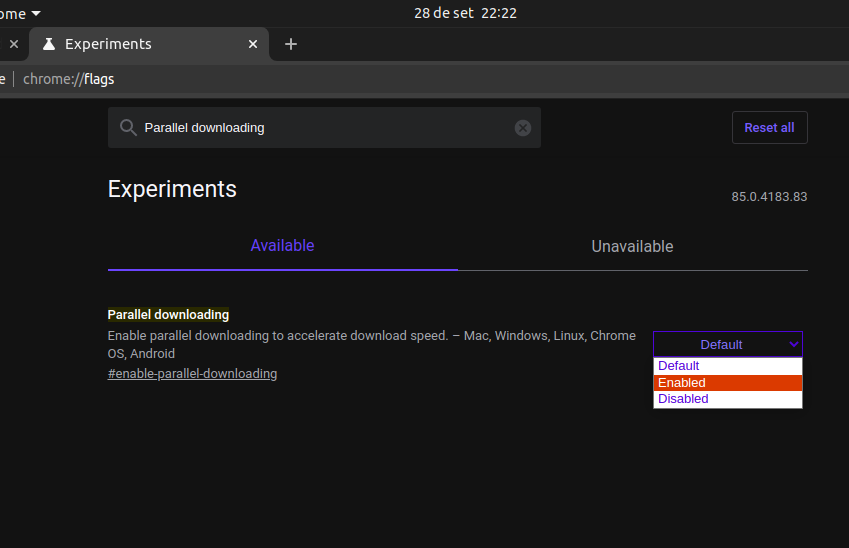
Task: Click the Parallel downloading flag title
Action: tap(168, 315)
